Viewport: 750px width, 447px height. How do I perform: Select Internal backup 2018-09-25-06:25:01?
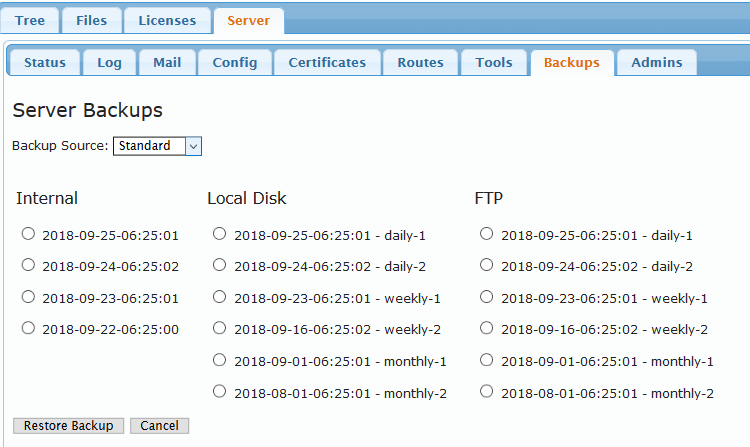(x=28, y=233)
